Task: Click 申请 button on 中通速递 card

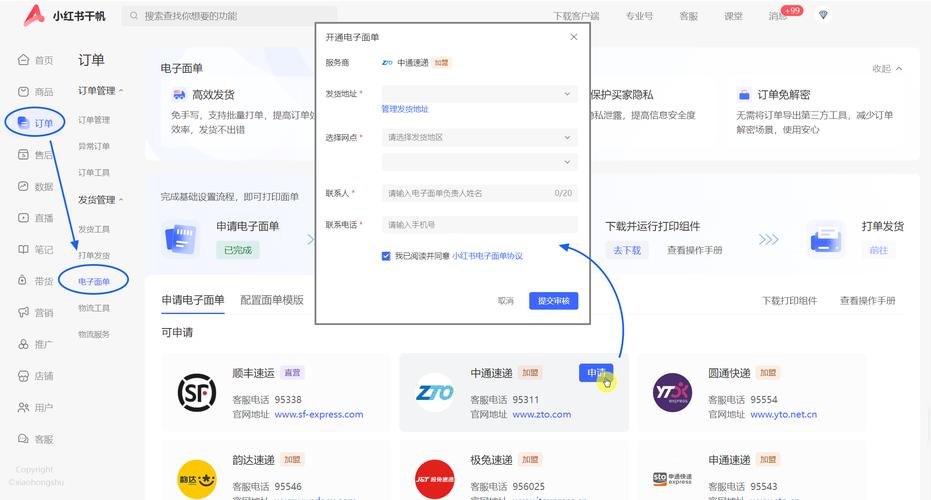Action: (x=596, y=372)
